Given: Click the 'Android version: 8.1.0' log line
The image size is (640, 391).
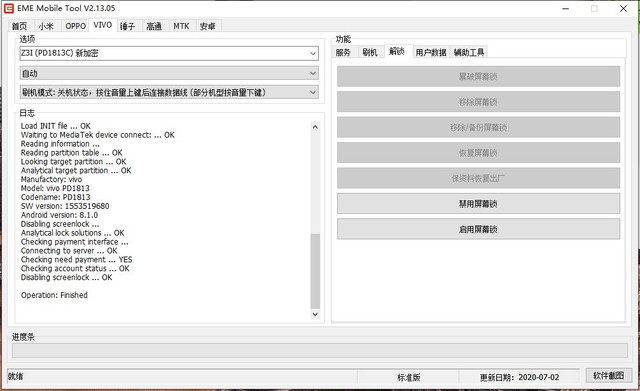Looking at the screenshot, I should pyautogui.click(x=59, y=215).
